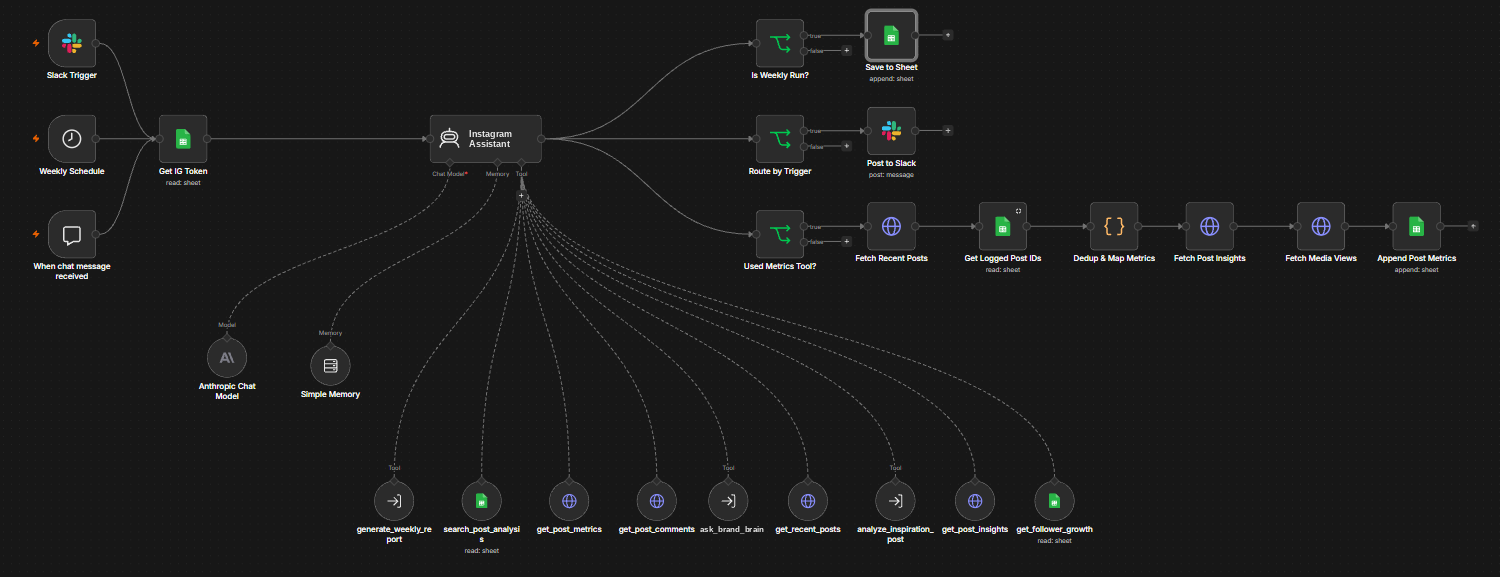Open the Fetch Media Views node

(1321, 227)
